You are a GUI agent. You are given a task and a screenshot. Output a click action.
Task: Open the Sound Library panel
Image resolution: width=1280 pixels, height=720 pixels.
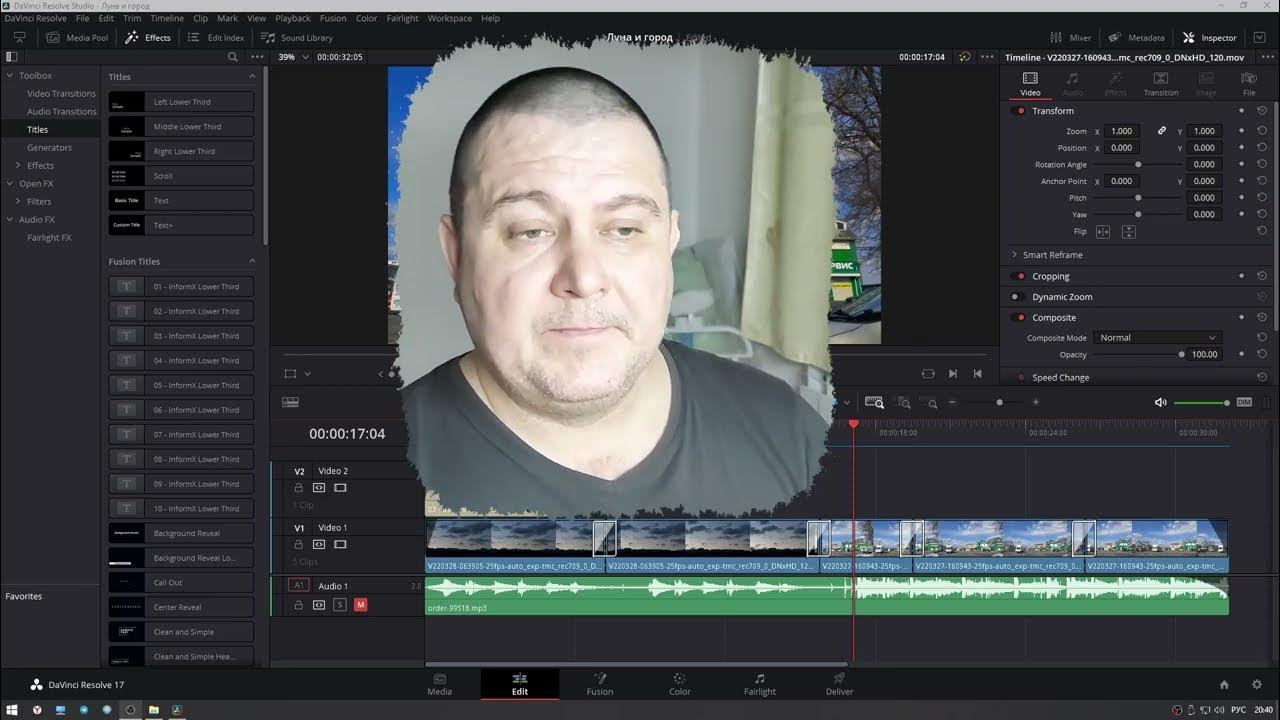click(297, 38)
